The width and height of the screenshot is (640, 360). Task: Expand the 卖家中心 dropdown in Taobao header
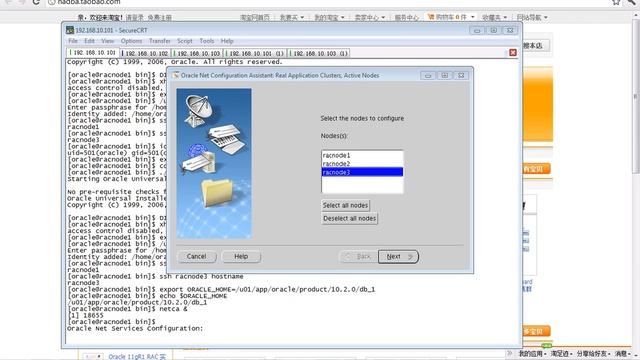pos(369,17)
